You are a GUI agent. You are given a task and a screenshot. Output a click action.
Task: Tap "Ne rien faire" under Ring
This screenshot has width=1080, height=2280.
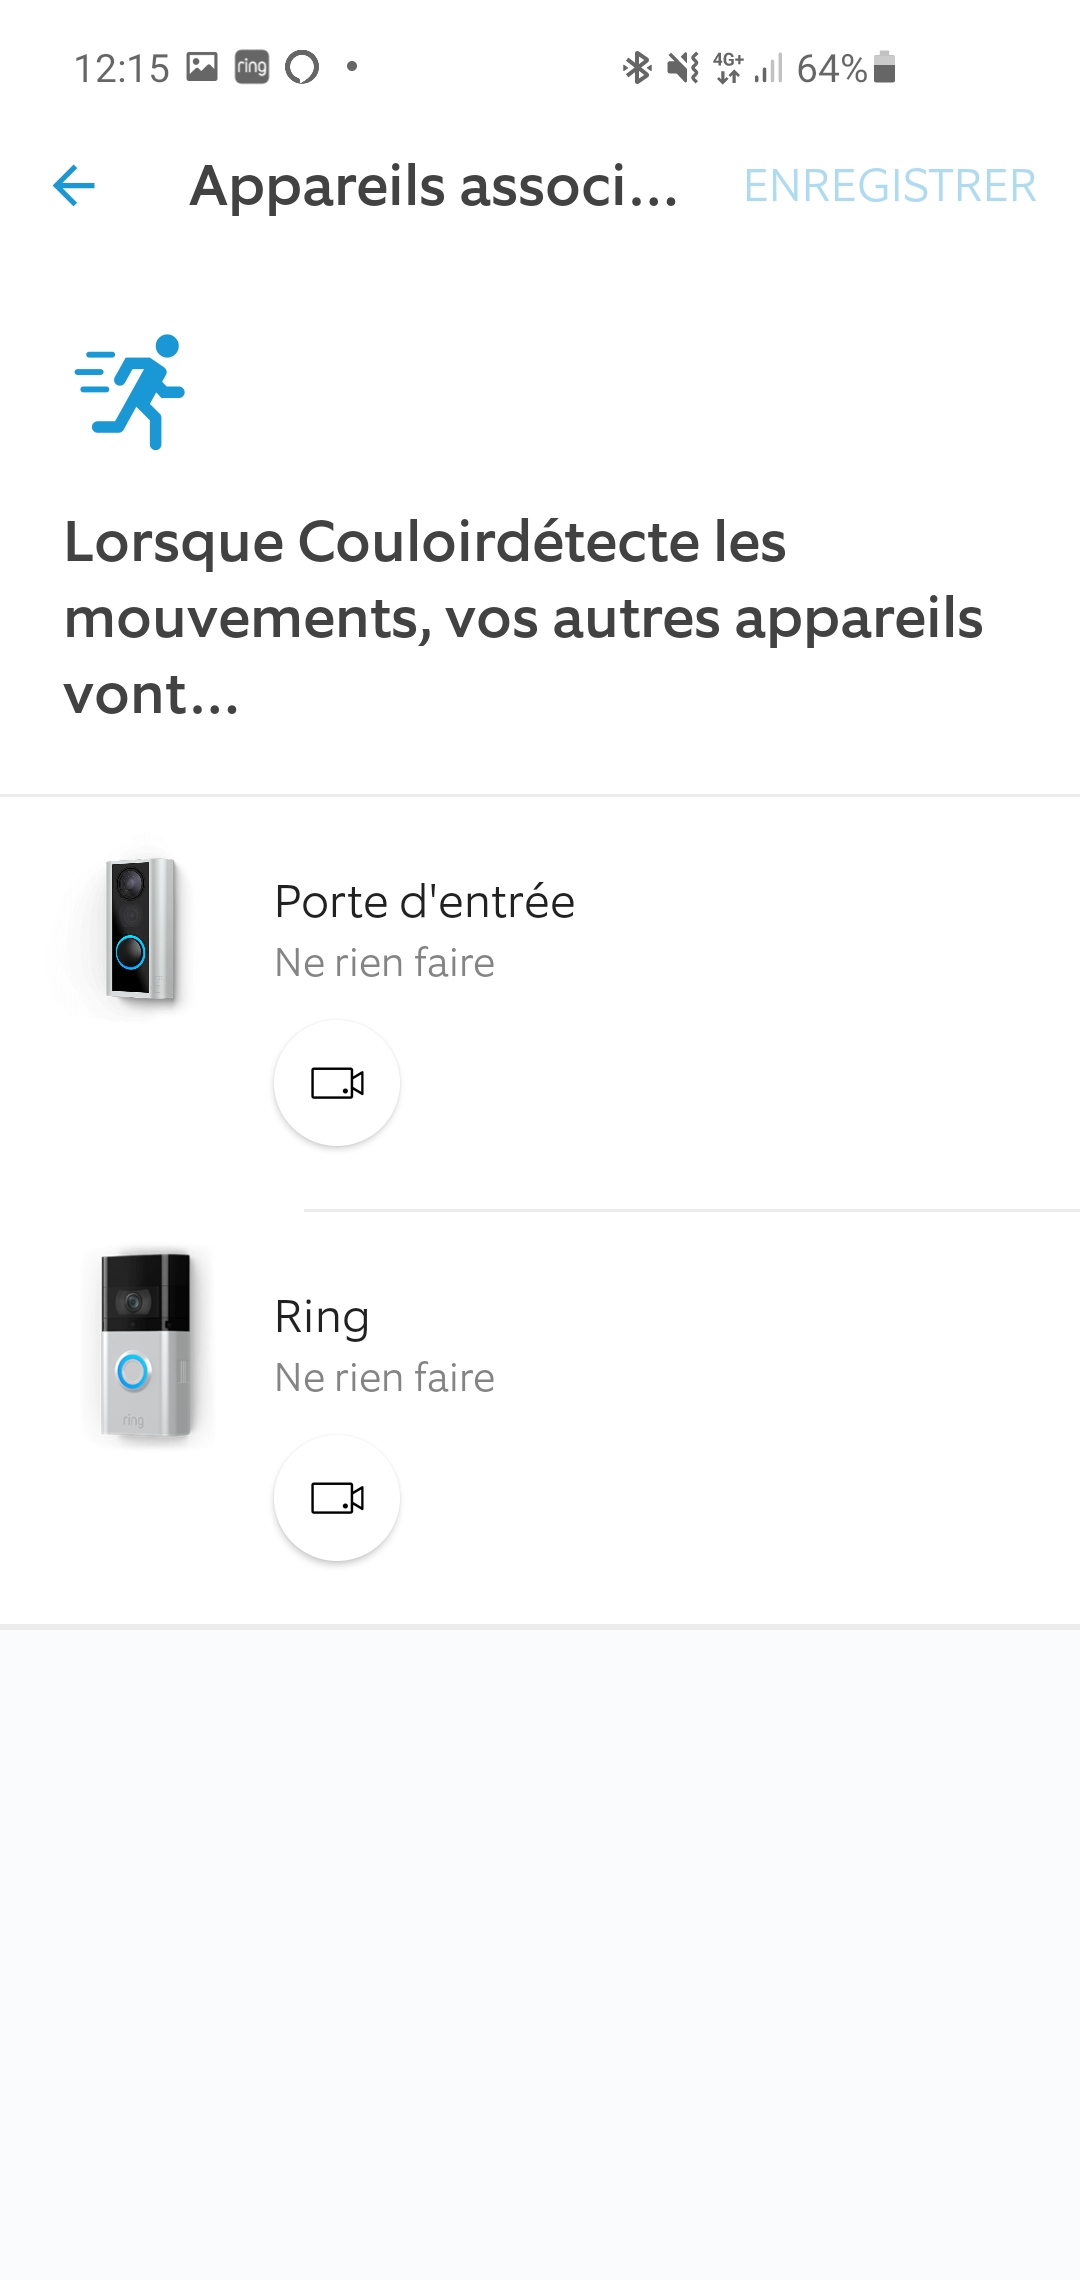(385, 1378)
